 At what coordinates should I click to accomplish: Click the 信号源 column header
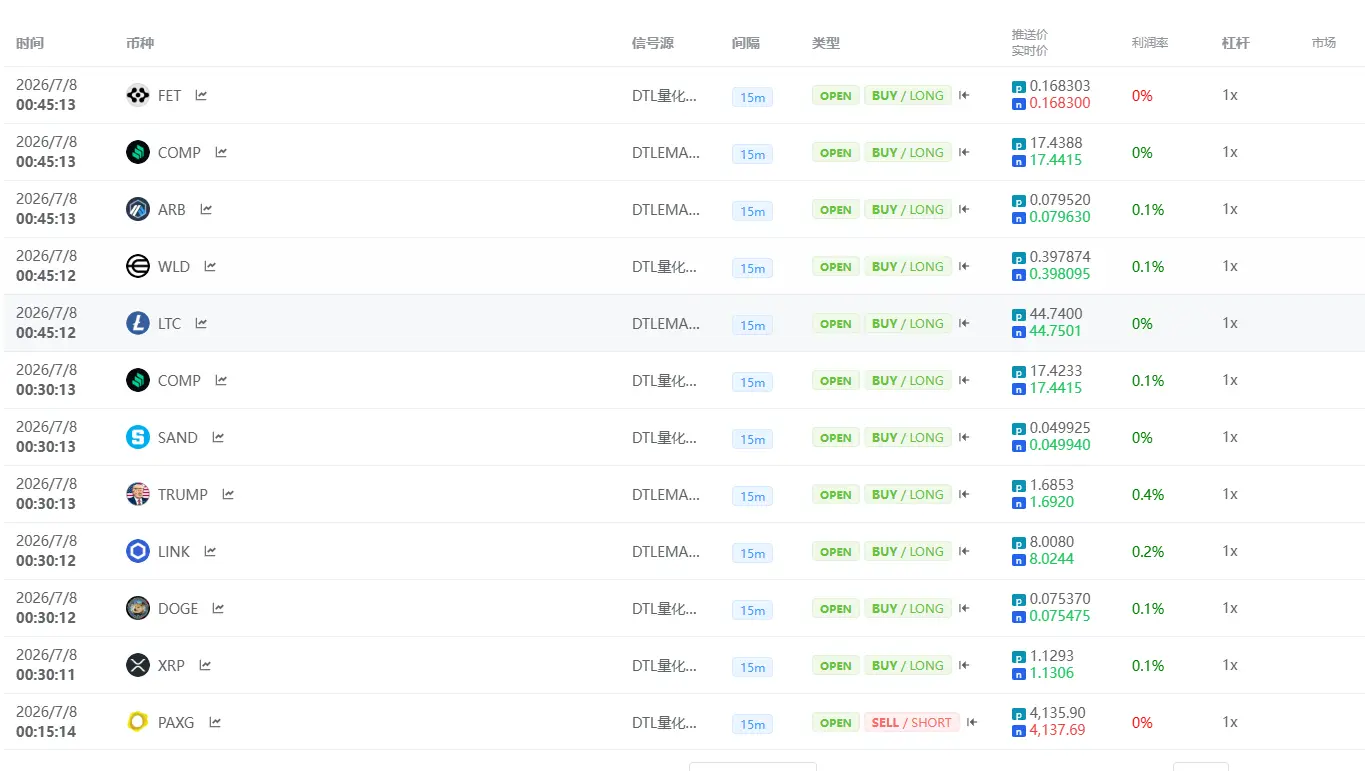653,43
